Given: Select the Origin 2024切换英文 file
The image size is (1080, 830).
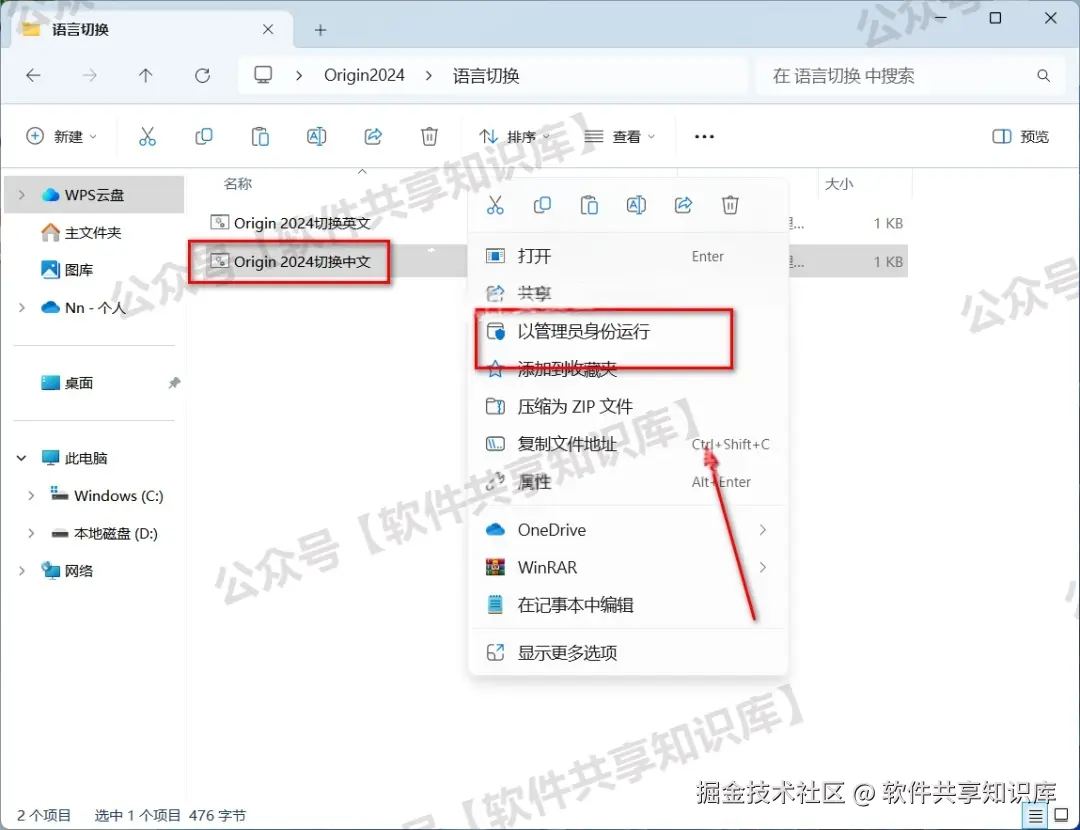Looking at the screenshot, I should pyautogui.click(x=302, y=223).
